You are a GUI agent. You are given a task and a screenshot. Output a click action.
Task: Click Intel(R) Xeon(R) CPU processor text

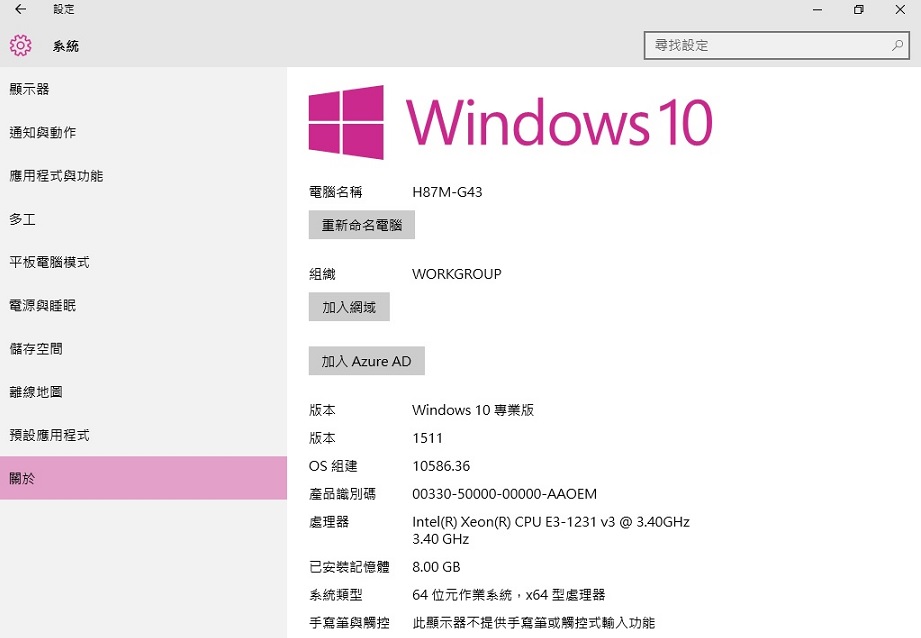[551, 530]
